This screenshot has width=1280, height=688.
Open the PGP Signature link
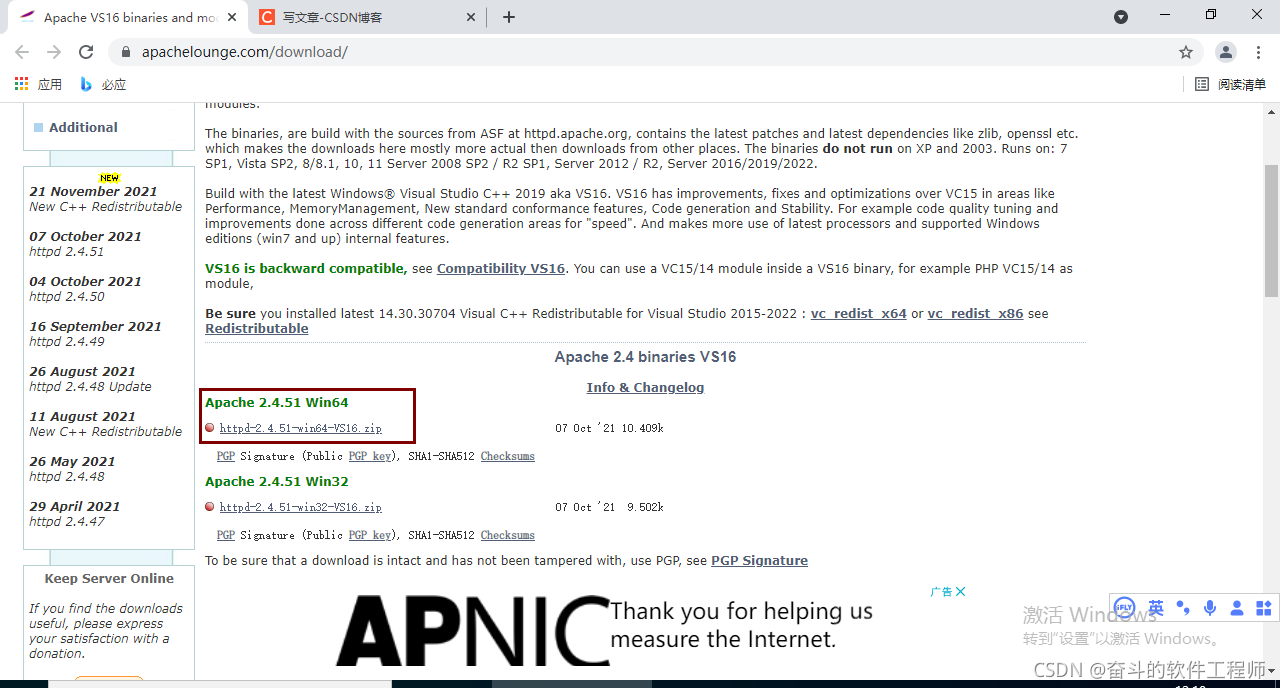point(759,561)
